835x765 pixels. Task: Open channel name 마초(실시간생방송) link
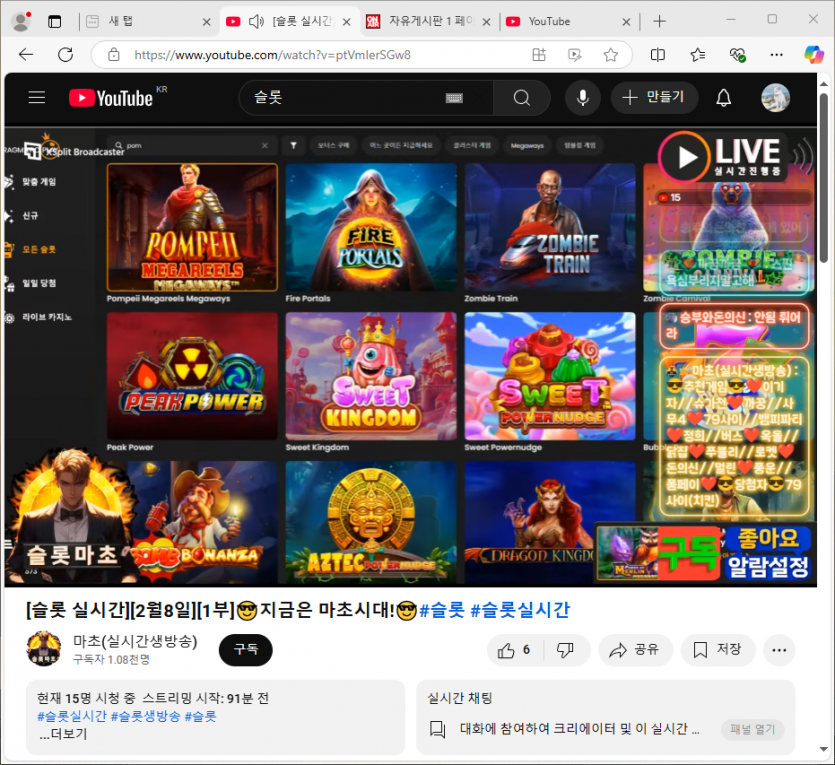point(135,641)
